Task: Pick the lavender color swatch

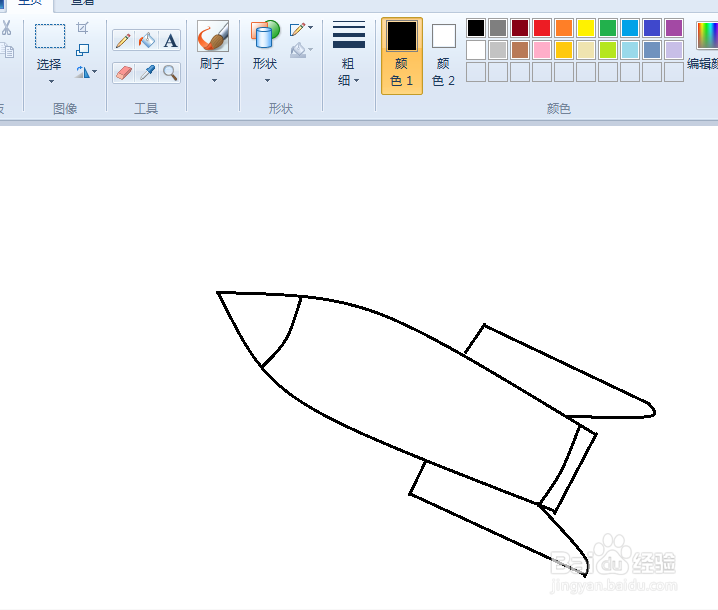Action: tap(674, 50)
